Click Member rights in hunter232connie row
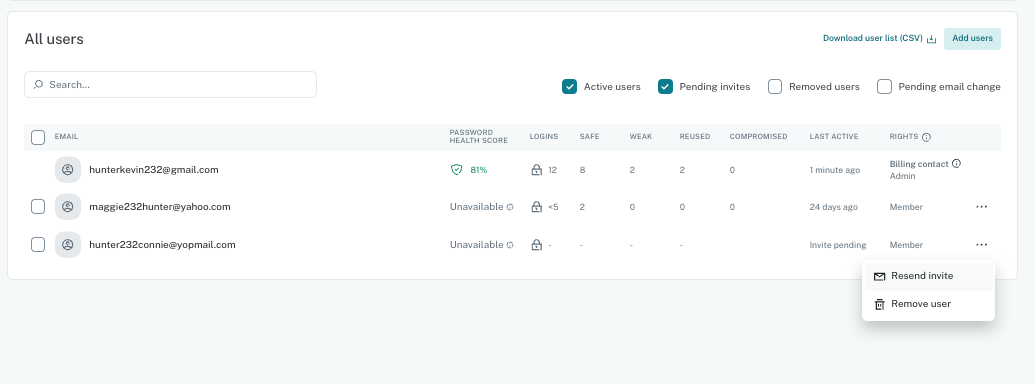 click(906, 245)
